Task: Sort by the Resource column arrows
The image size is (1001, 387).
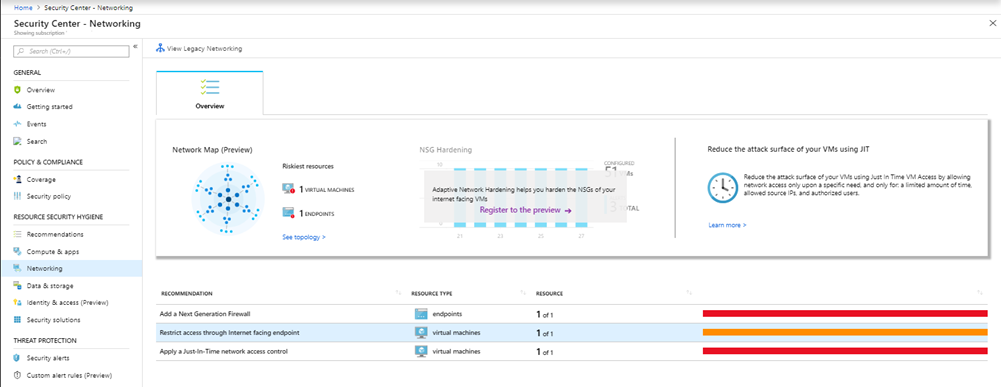Action: (x=689, y=293)
